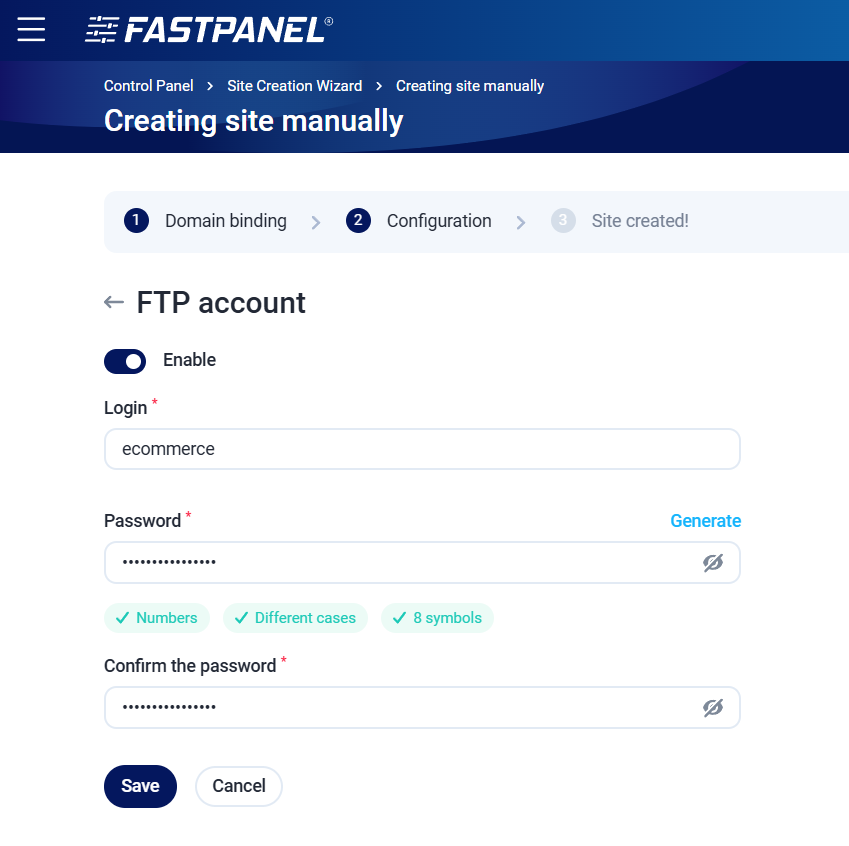Select Creating site manually breadcrumb

click(x=470, y=86)
